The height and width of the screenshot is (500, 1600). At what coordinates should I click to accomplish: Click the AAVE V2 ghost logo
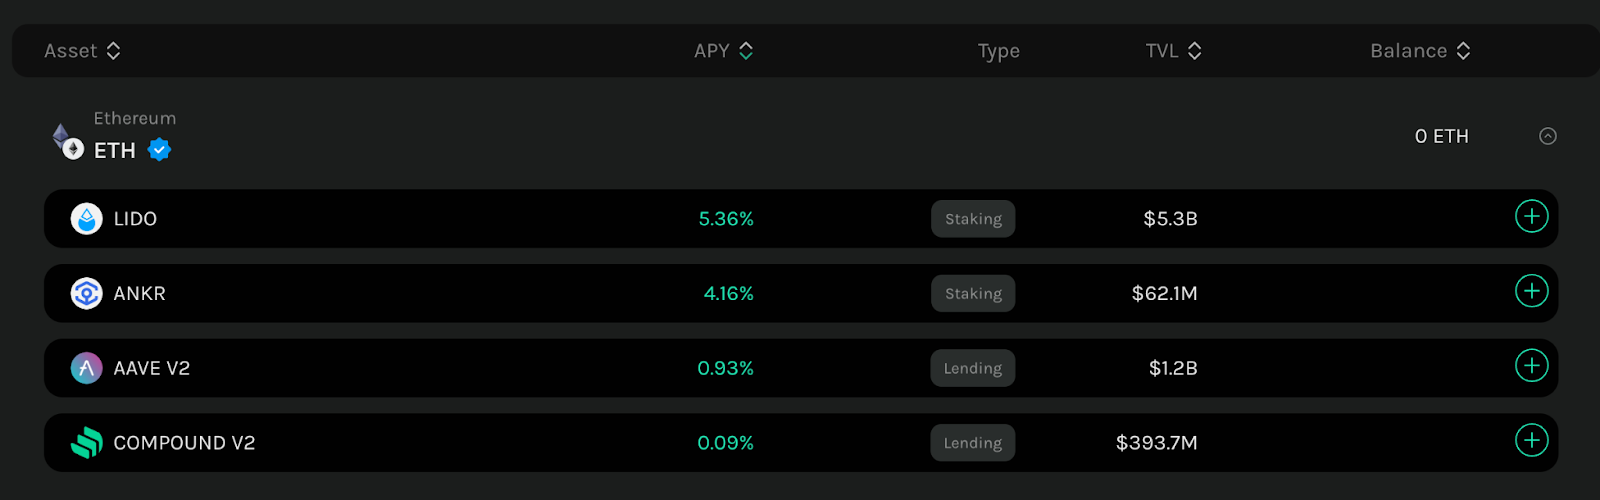coord(87,368)
